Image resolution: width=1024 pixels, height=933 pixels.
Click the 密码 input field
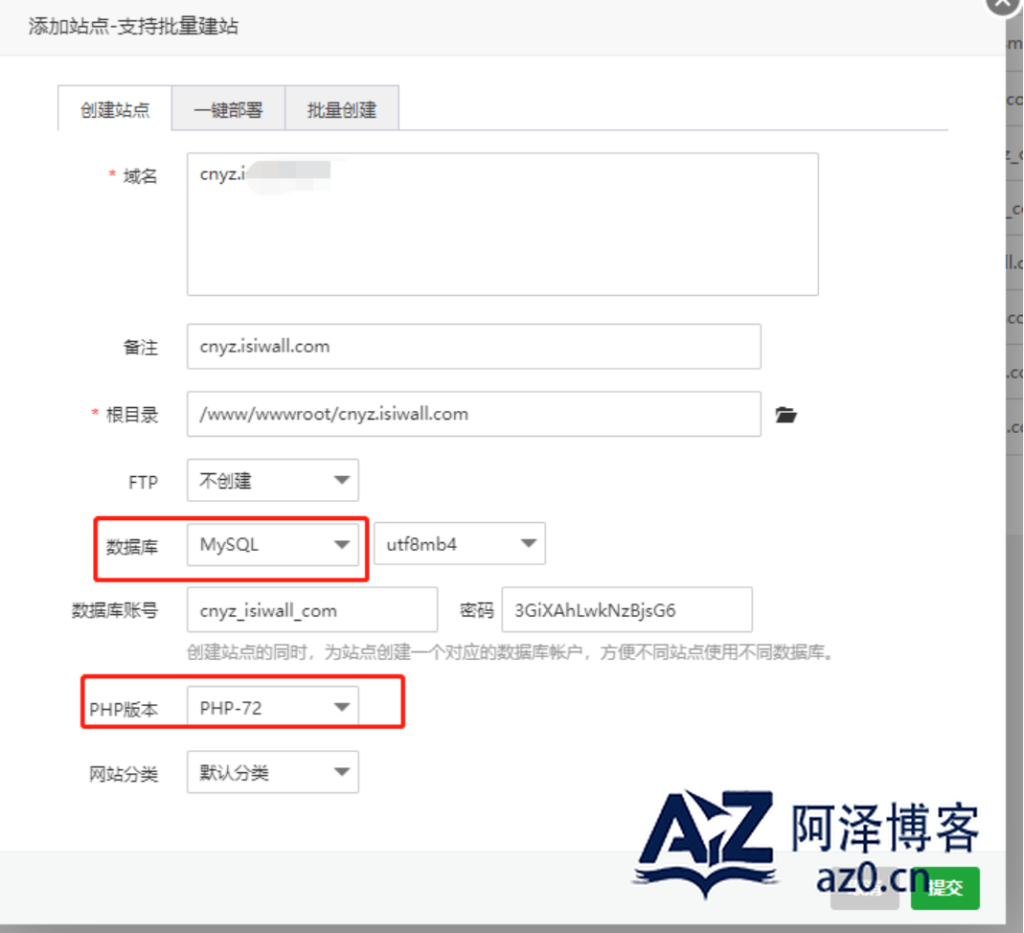(x=627, y=610)
